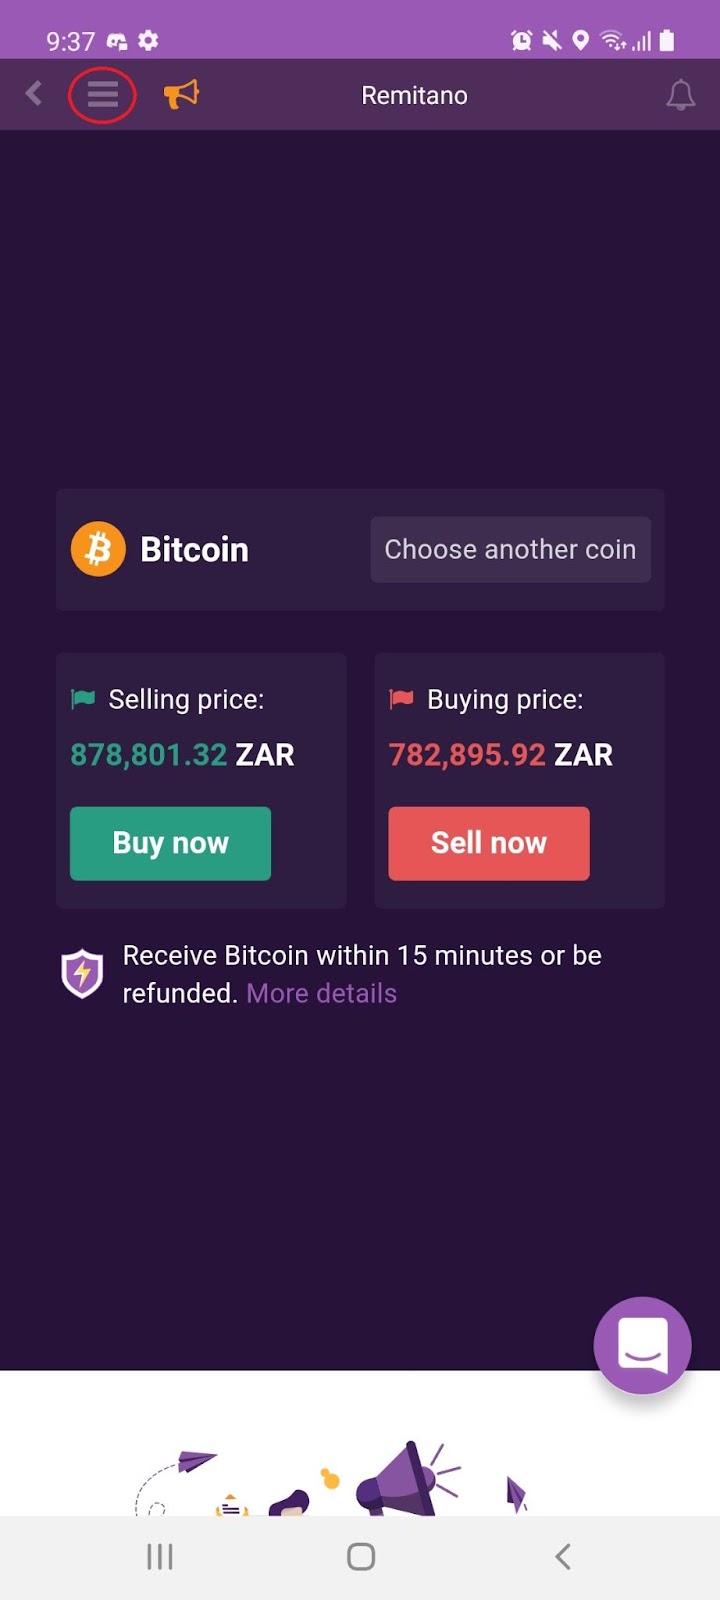720x1600 pixels.
Task: Open the Choose another coin selector
Action: 510,549
